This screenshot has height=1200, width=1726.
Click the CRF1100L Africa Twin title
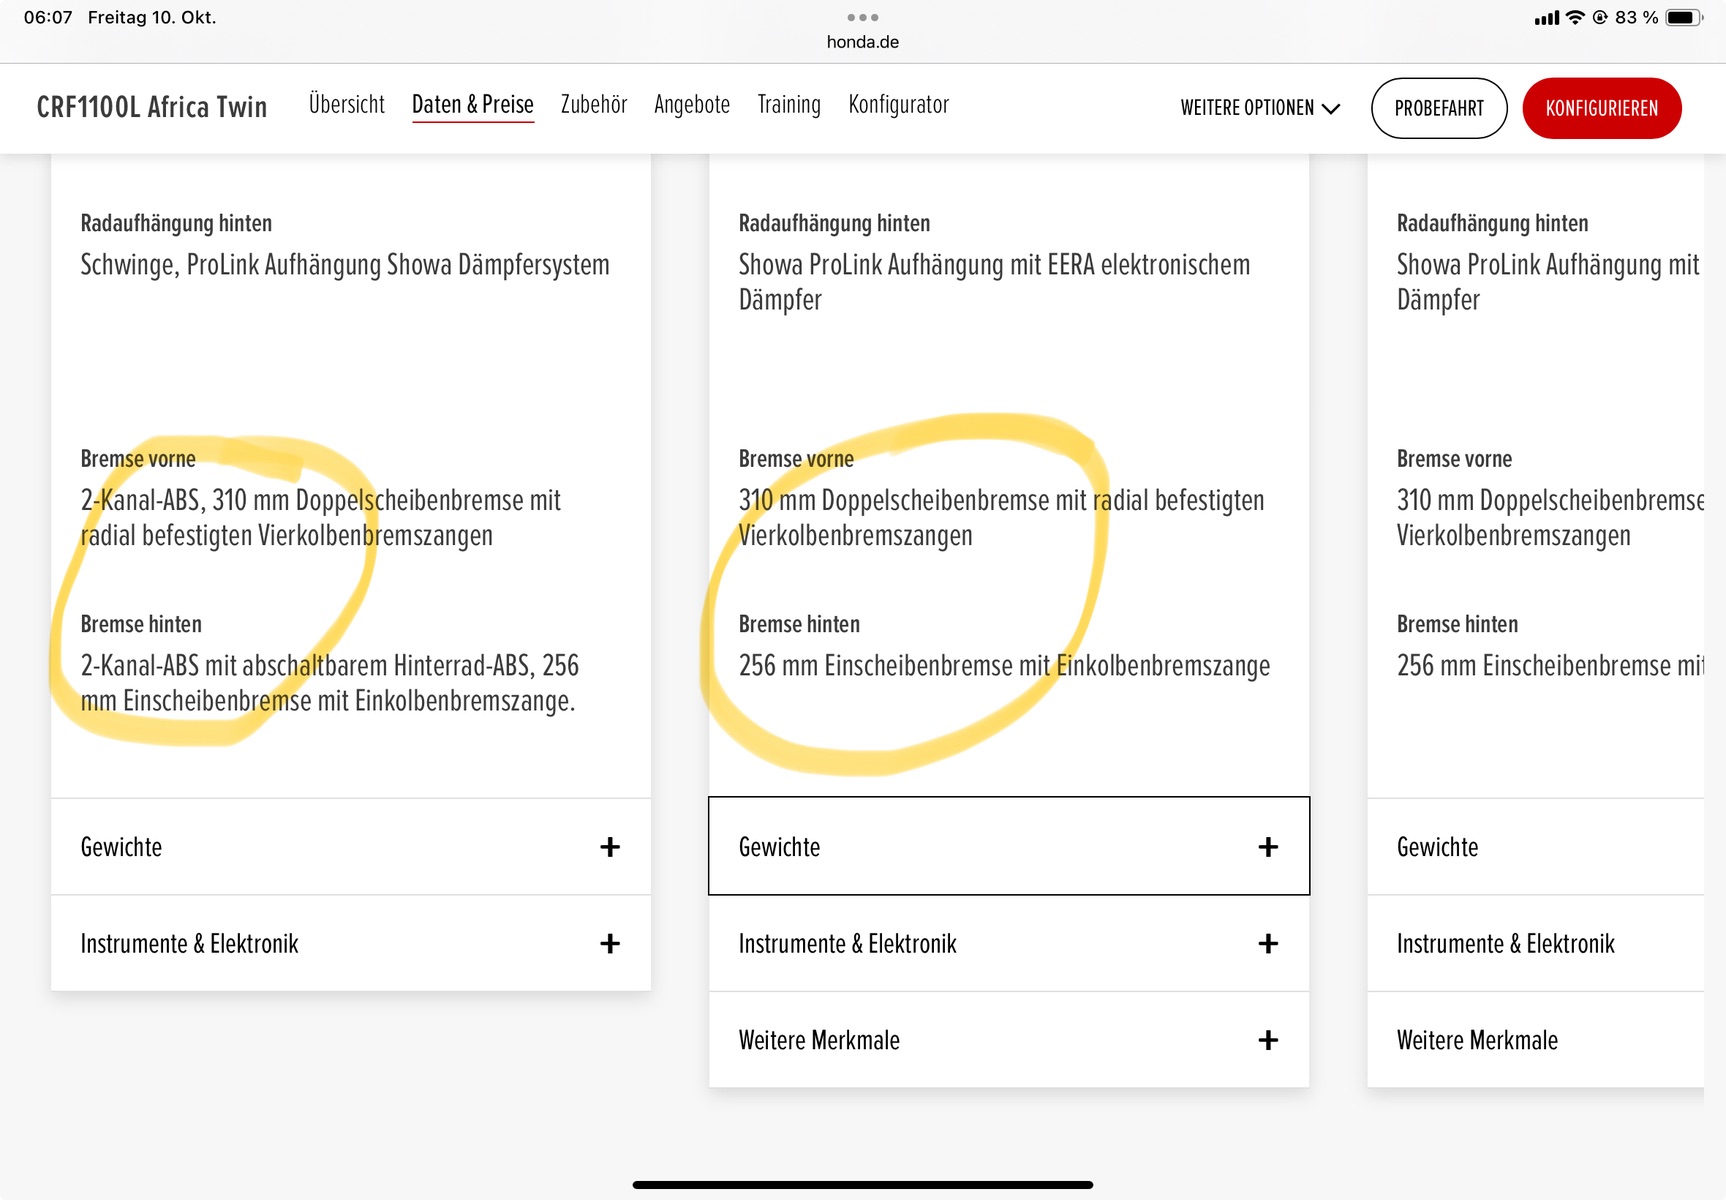pyautogui.click(x=152, y=107)
